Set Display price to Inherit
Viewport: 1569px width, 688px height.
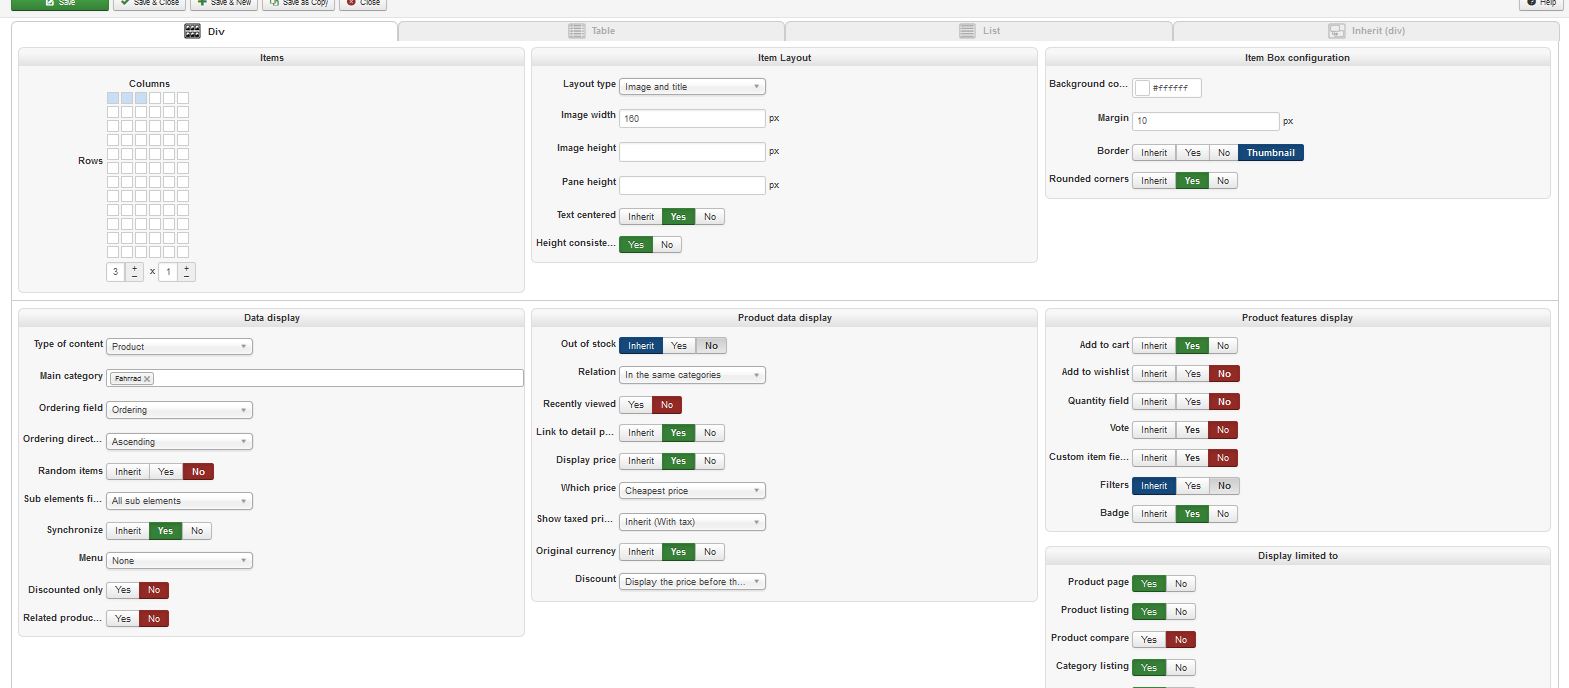click(641, 461)
